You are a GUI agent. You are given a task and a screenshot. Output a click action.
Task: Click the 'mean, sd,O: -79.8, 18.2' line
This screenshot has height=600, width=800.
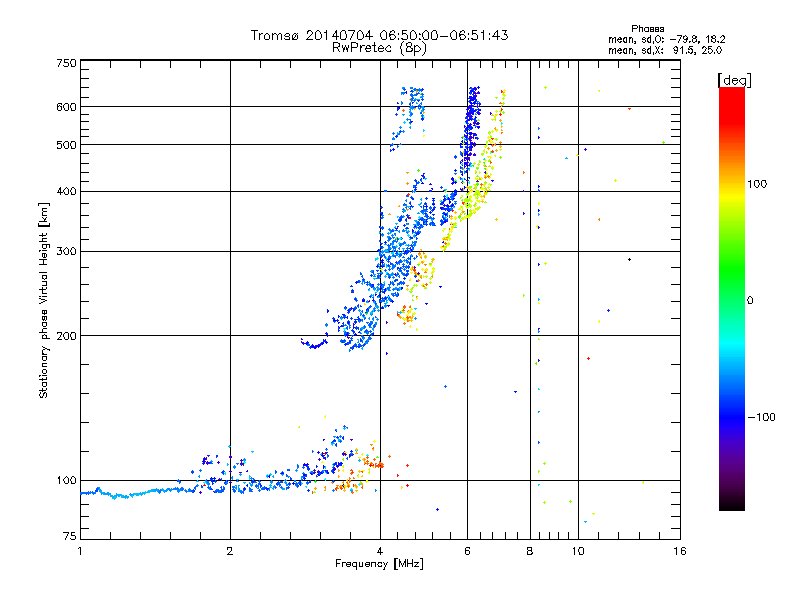pyautogui.click(x=666, y=40)
